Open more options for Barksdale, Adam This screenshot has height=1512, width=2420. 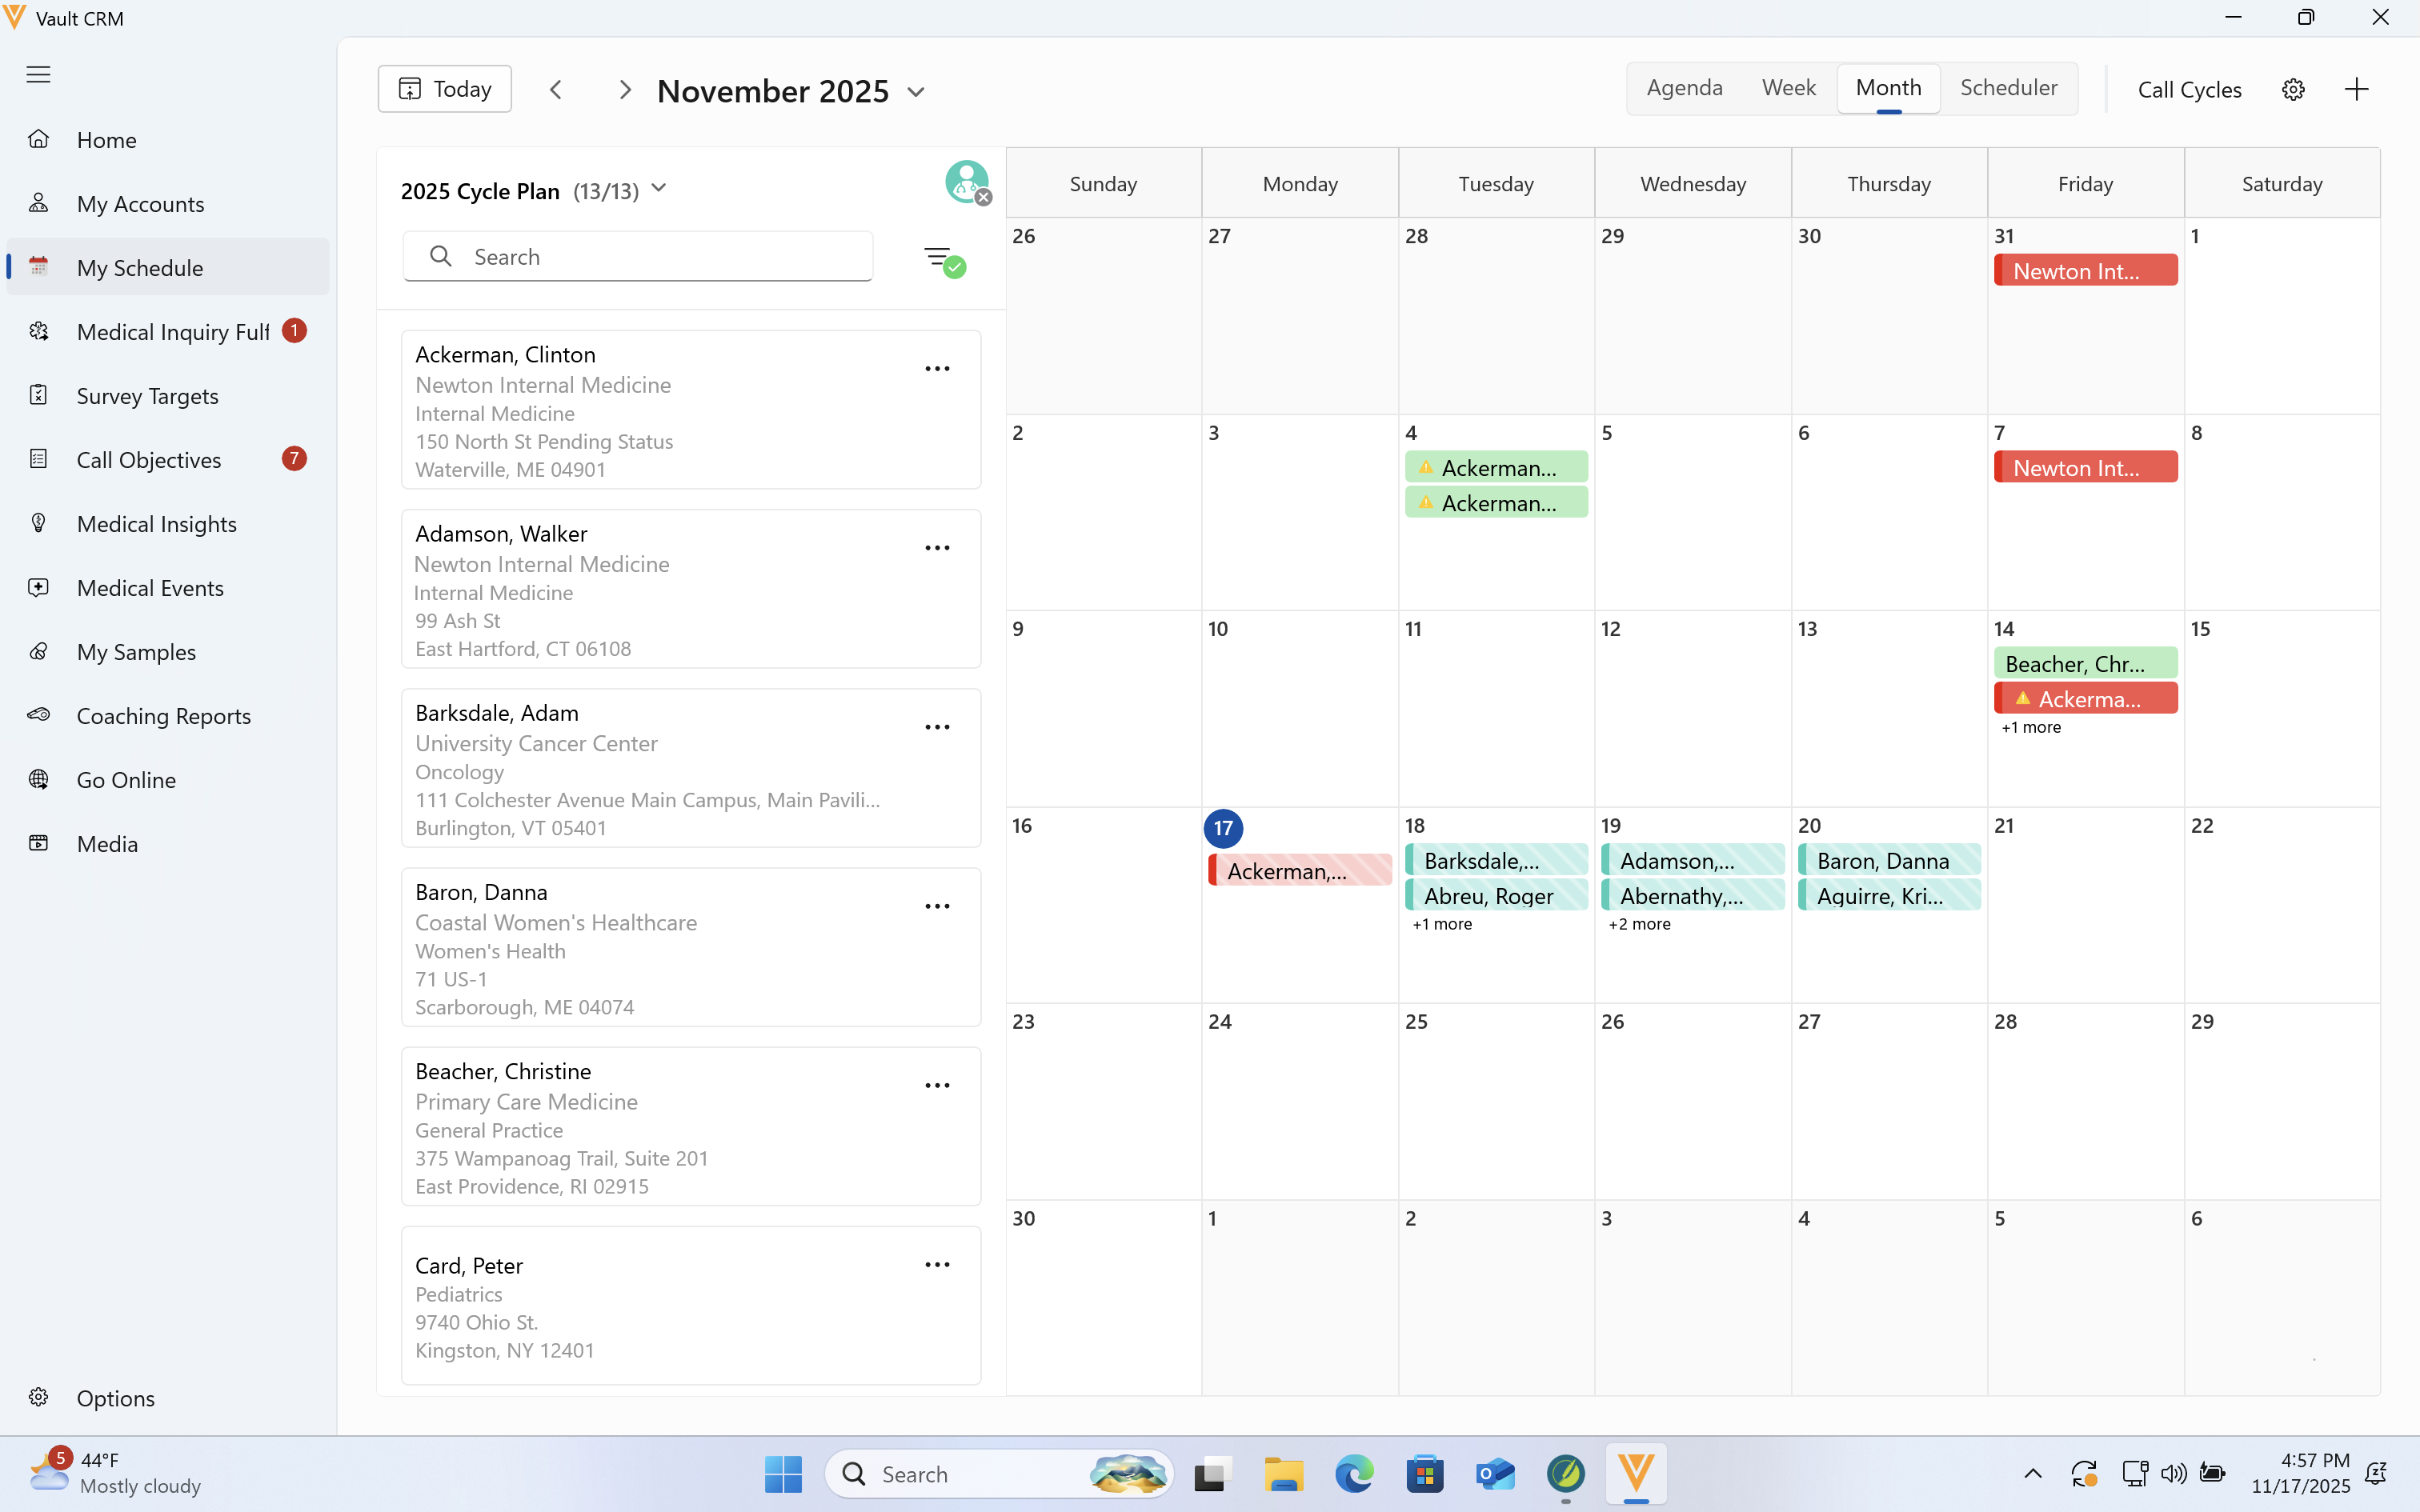937,727
